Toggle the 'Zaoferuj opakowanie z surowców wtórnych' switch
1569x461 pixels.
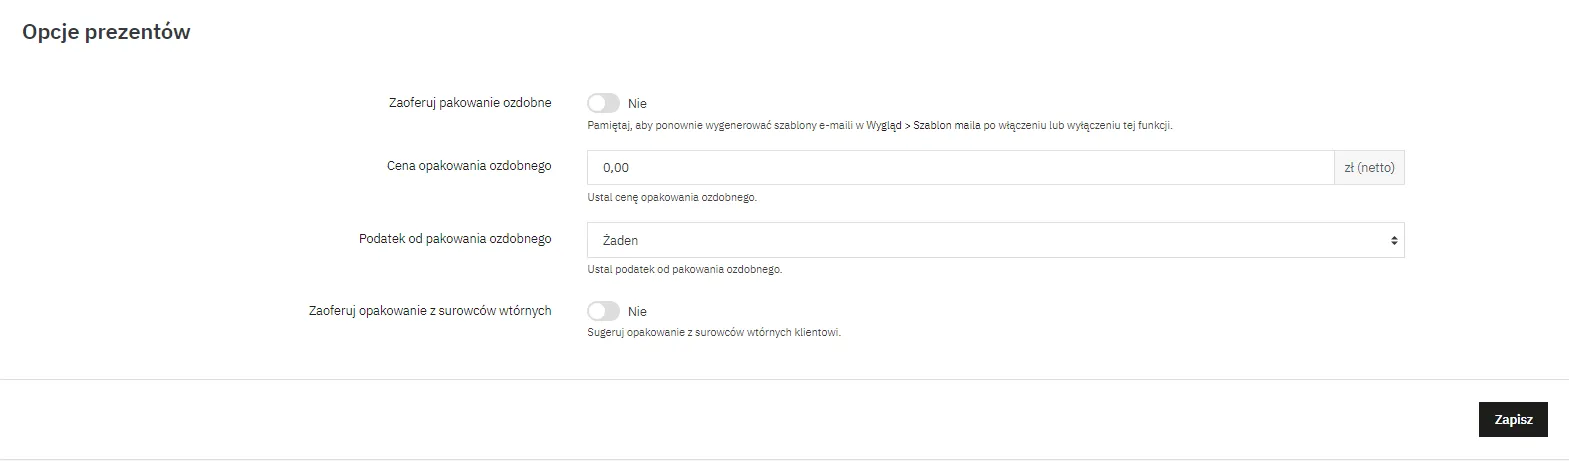603,311
